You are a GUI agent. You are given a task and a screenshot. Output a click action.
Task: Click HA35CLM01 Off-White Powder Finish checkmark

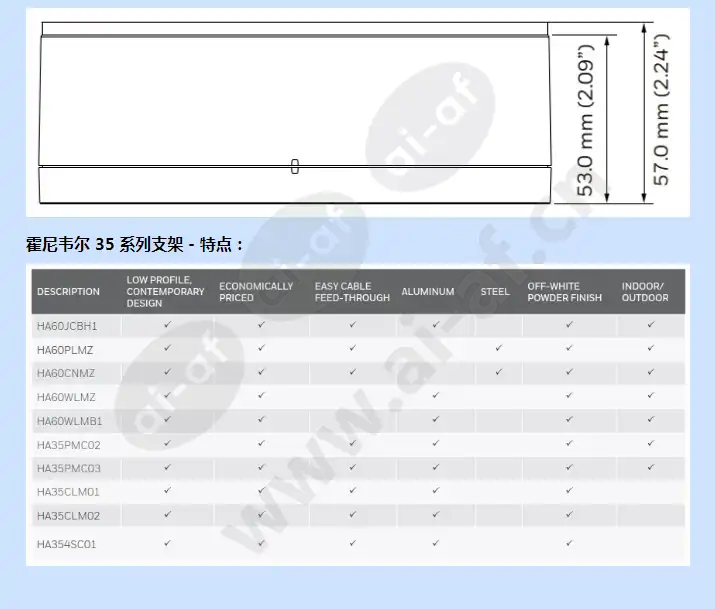click(569, 490)
